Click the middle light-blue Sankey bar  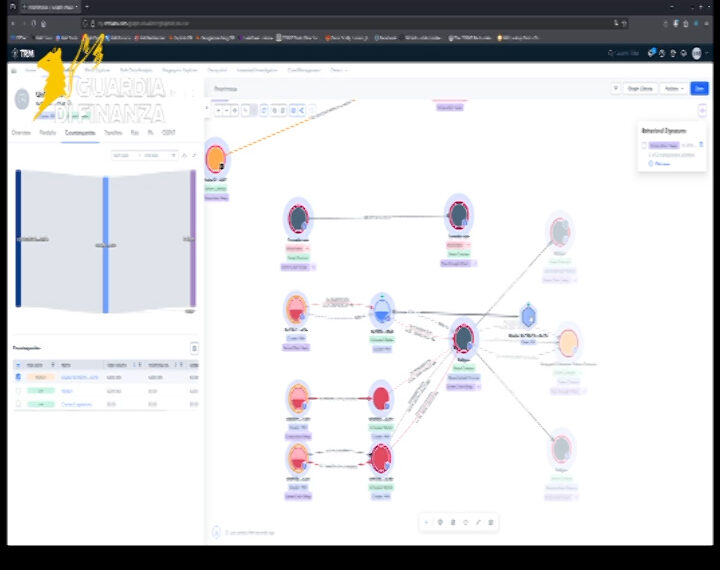tap(106, 245)
